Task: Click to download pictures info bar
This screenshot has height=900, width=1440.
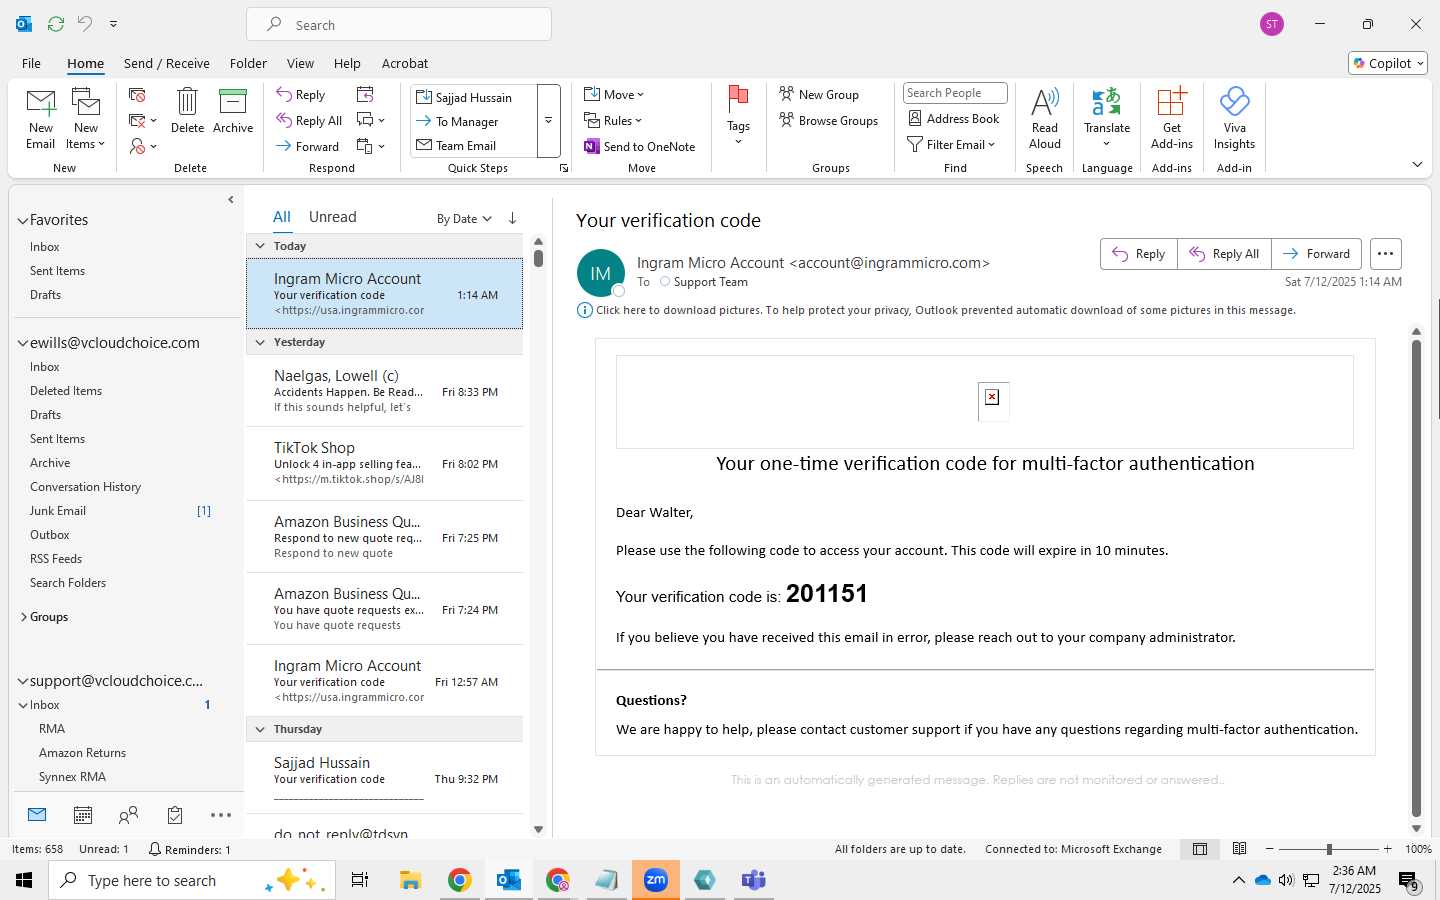Action: pyautogui.click(x=937, y=310)
